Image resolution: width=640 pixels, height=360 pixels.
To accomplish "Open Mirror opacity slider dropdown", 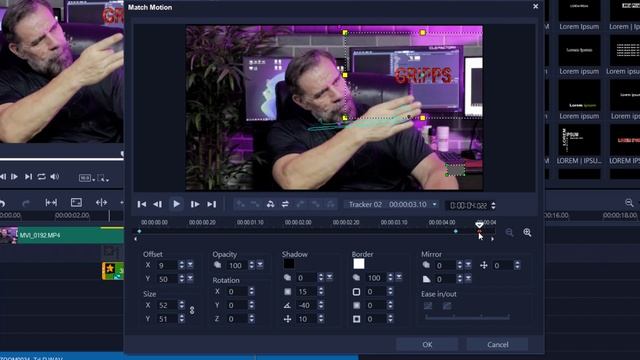I will point(468,265).
